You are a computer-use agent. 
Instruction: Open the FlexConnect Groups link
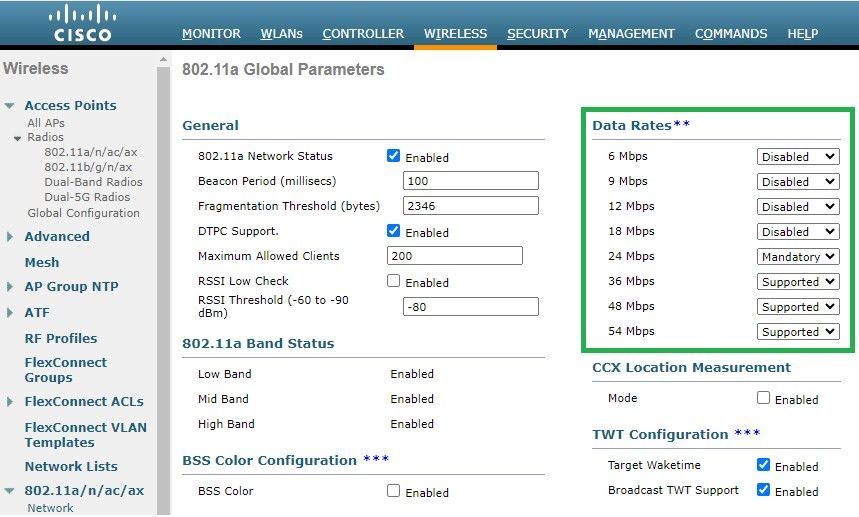tap(66, 370)
